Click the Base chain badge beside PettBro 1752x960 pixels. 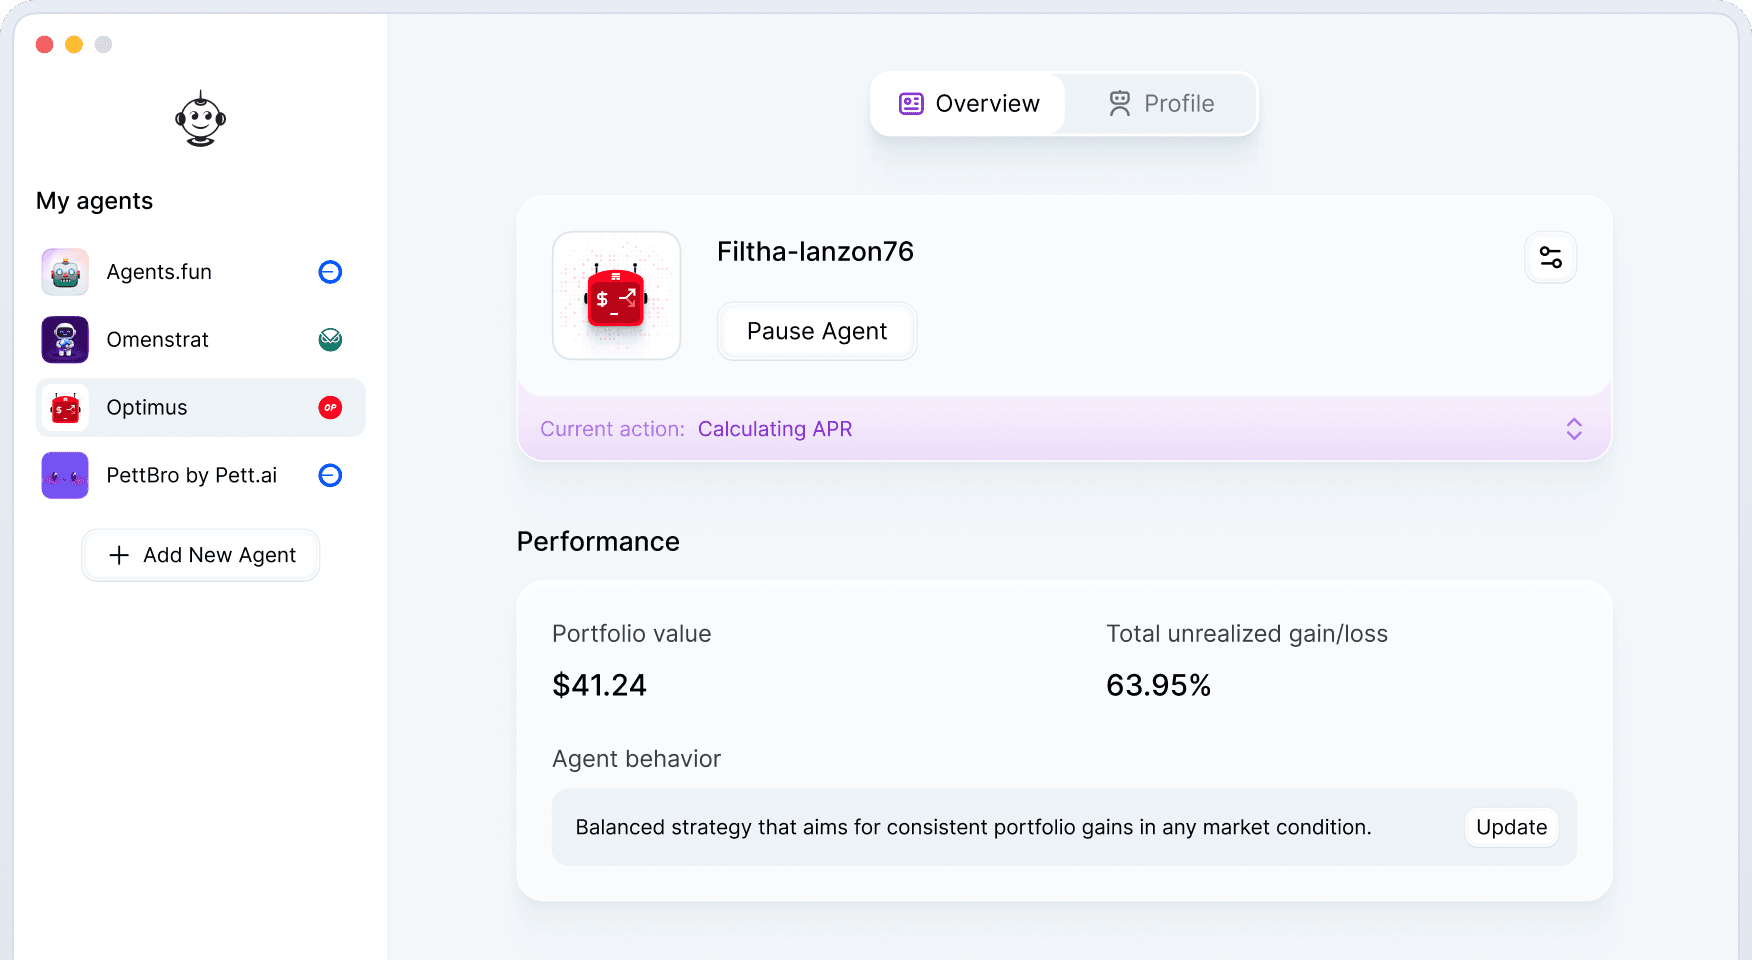point(330,475)
